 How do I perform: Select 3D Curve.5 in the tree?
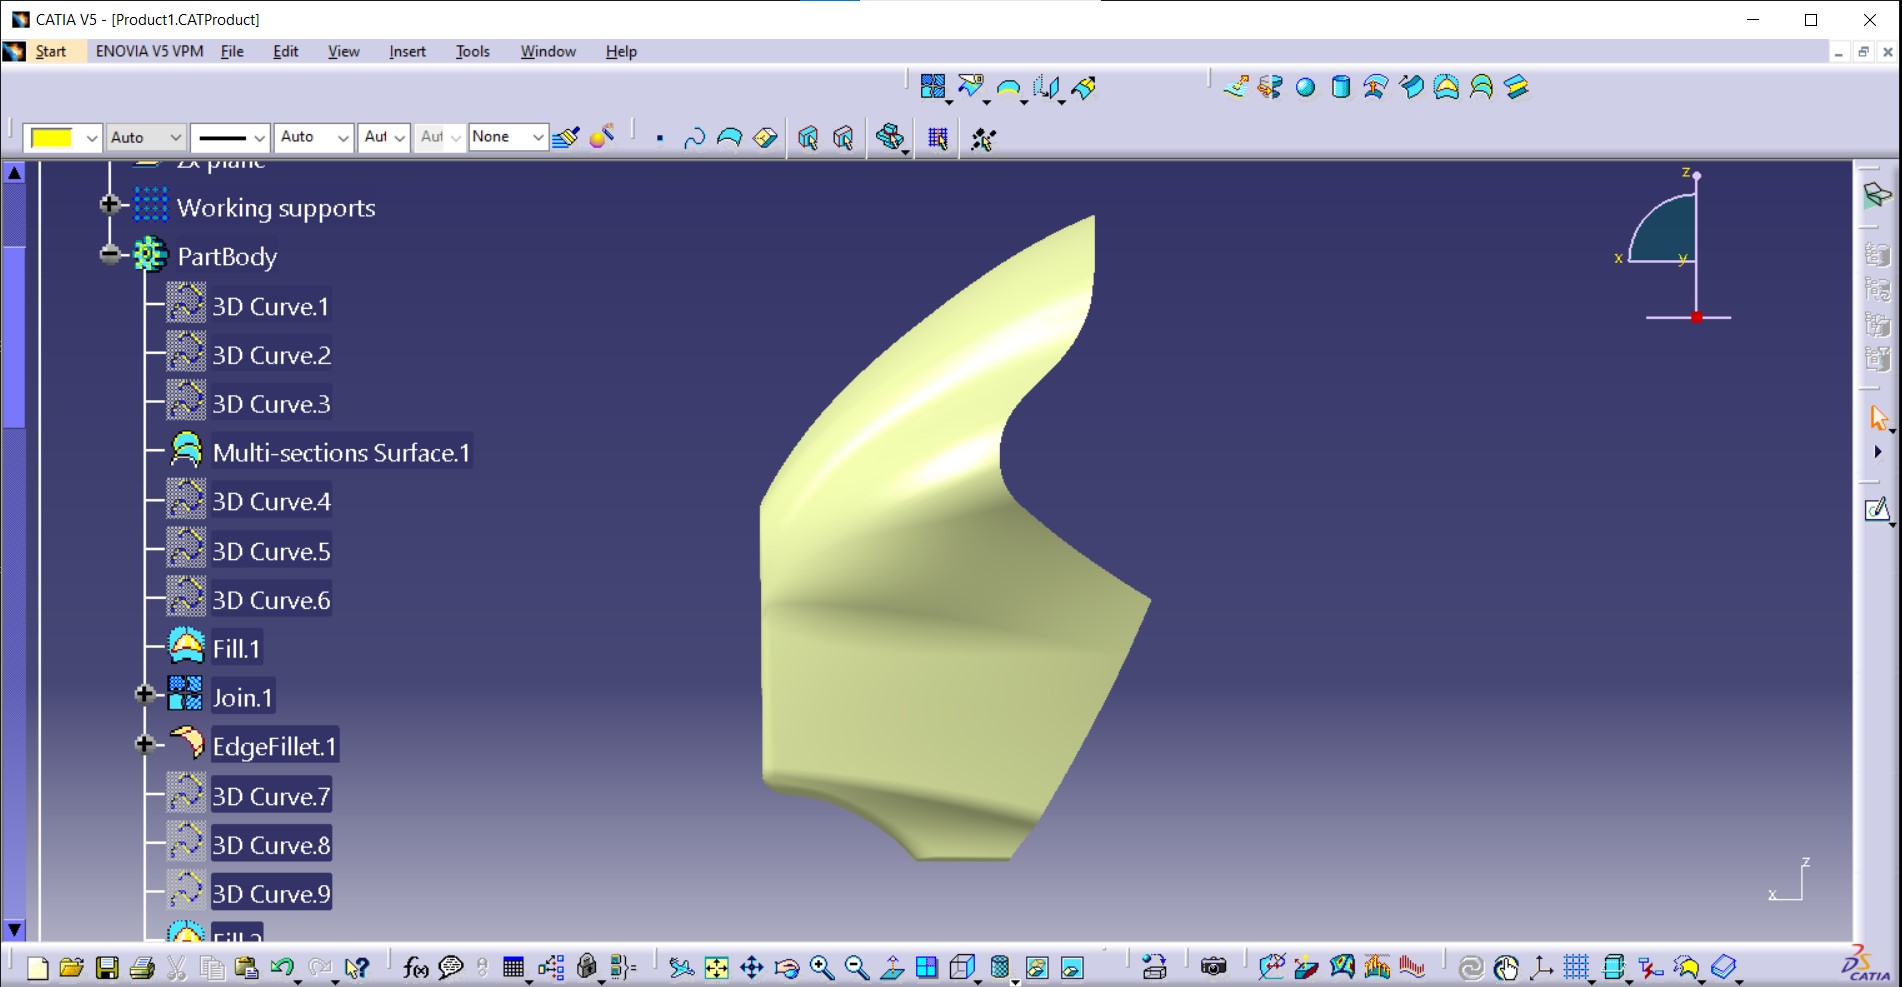(x=271, y=551)
